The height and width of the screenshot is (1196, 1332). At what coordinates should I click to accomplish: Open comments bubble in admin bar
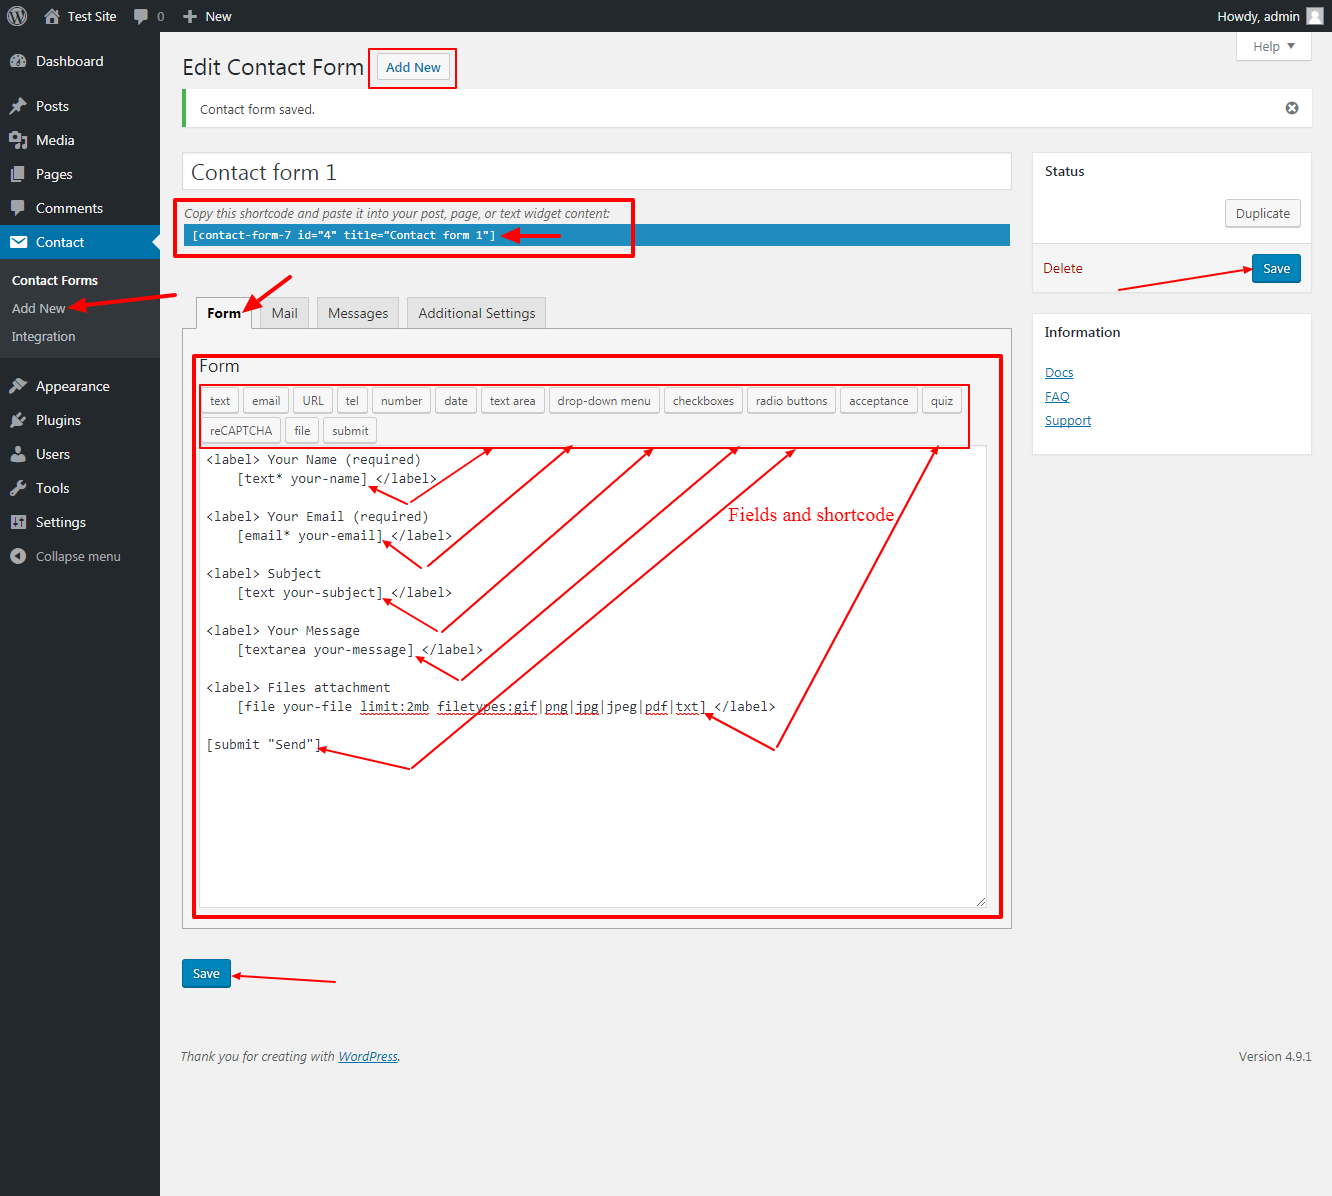tap(148, 16)
